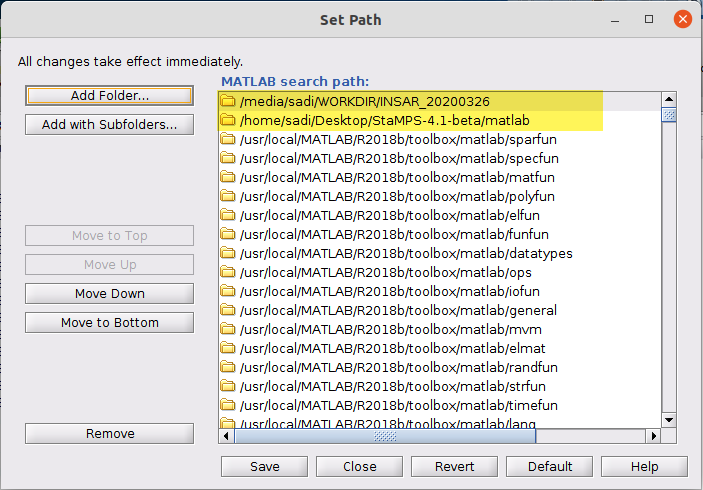703x490 pixels.
Task: Click the vertical scrollbar thumb
Action: 669,115
